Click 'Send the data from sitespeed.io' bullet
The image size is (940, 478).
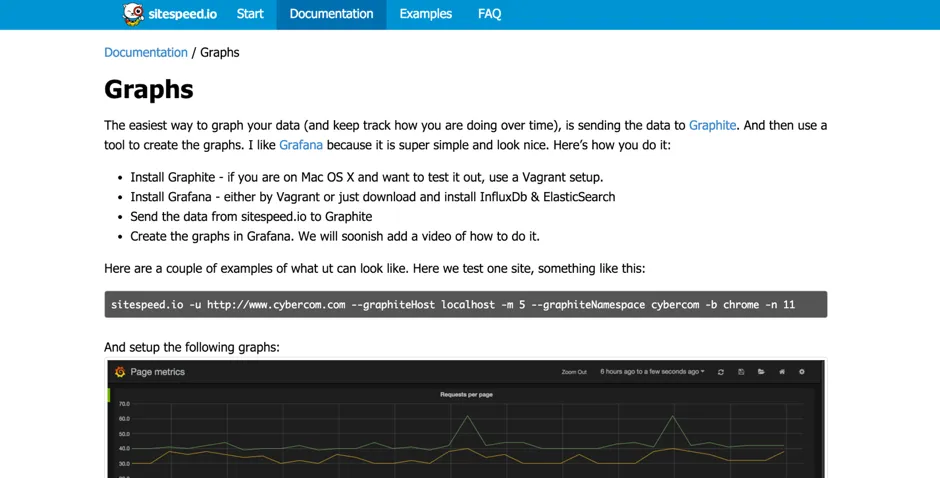point(251,217)
